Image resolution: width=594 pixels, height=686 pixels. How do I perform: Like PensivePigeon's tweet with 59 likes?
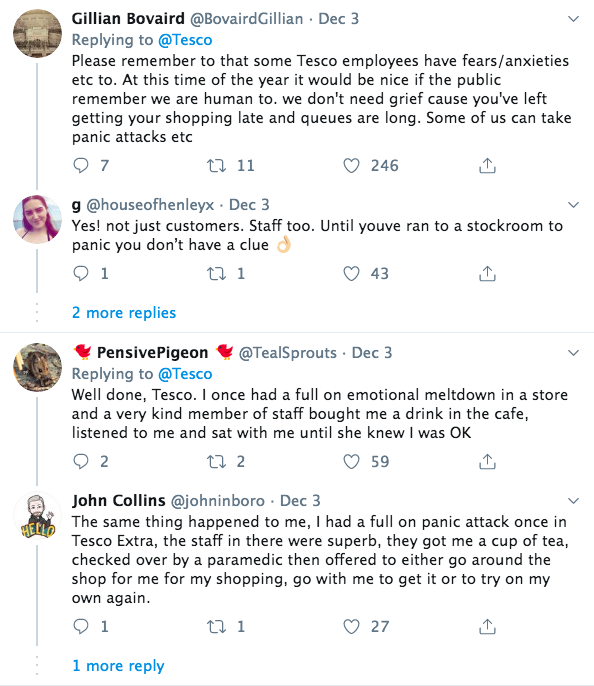(x=351, y=462)
